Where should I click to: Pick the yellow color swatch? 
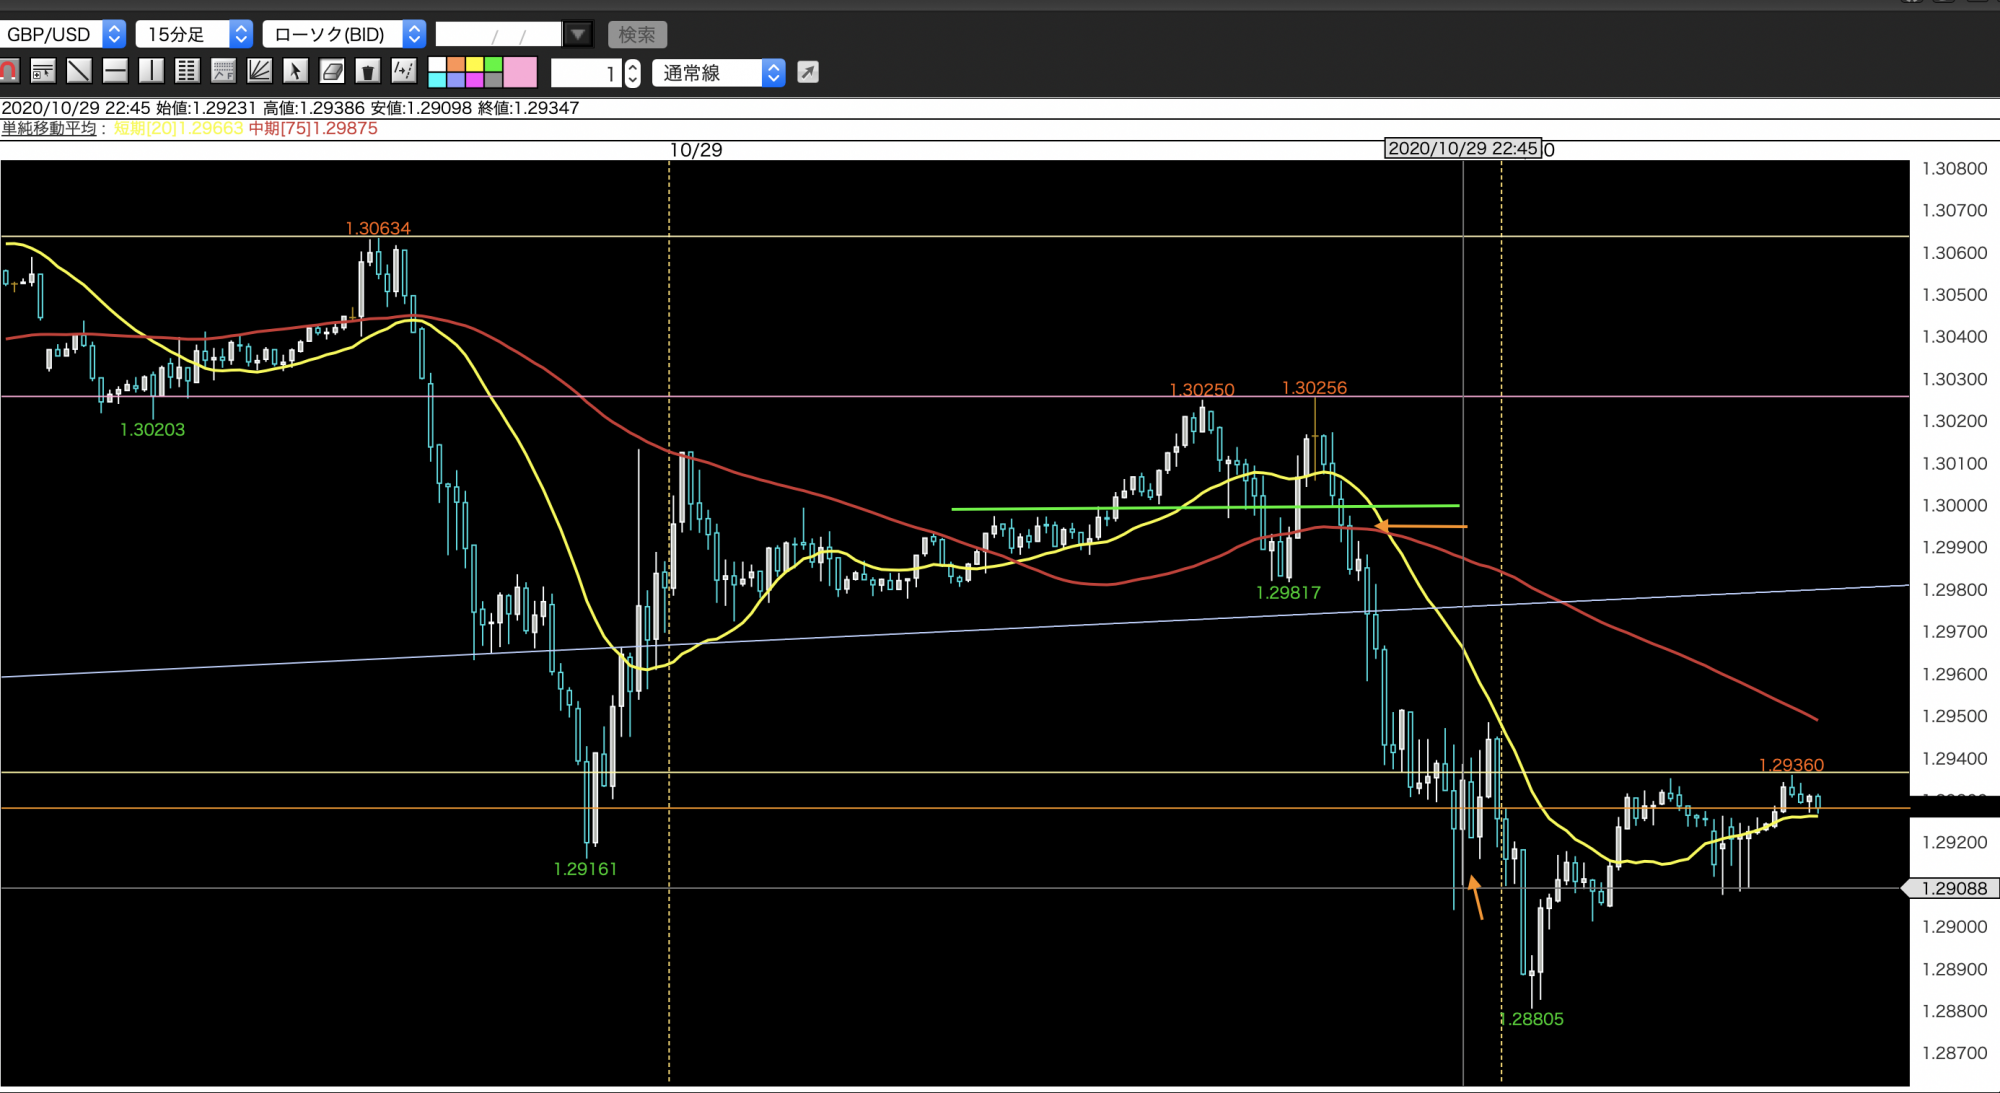click(x=475, y=64)
